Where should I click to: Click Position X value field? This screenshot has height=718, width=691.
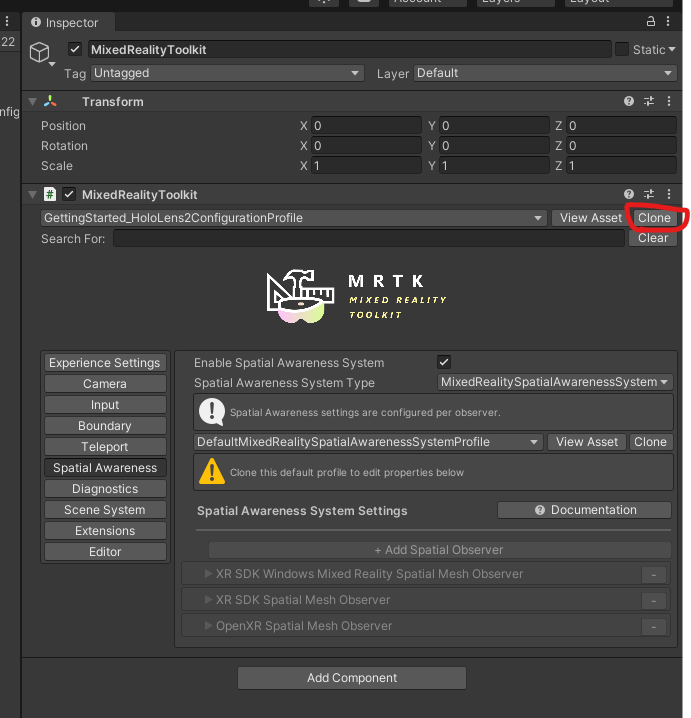(366, 125)
